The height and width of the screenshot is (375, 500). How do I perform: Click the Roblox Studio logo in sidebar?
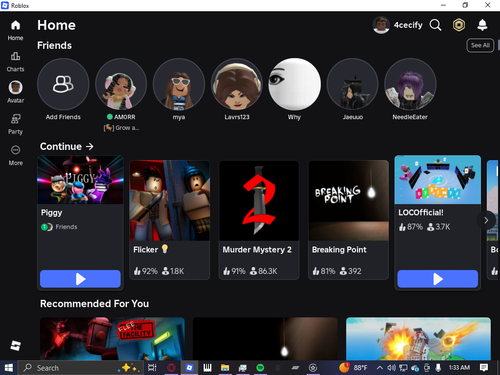(15, 345)
